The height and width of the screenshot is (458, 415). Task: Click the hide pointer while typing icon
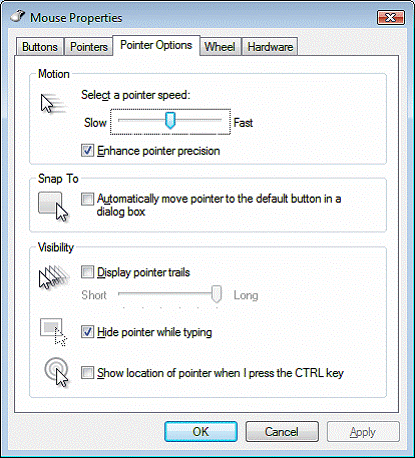pos(53,332)
